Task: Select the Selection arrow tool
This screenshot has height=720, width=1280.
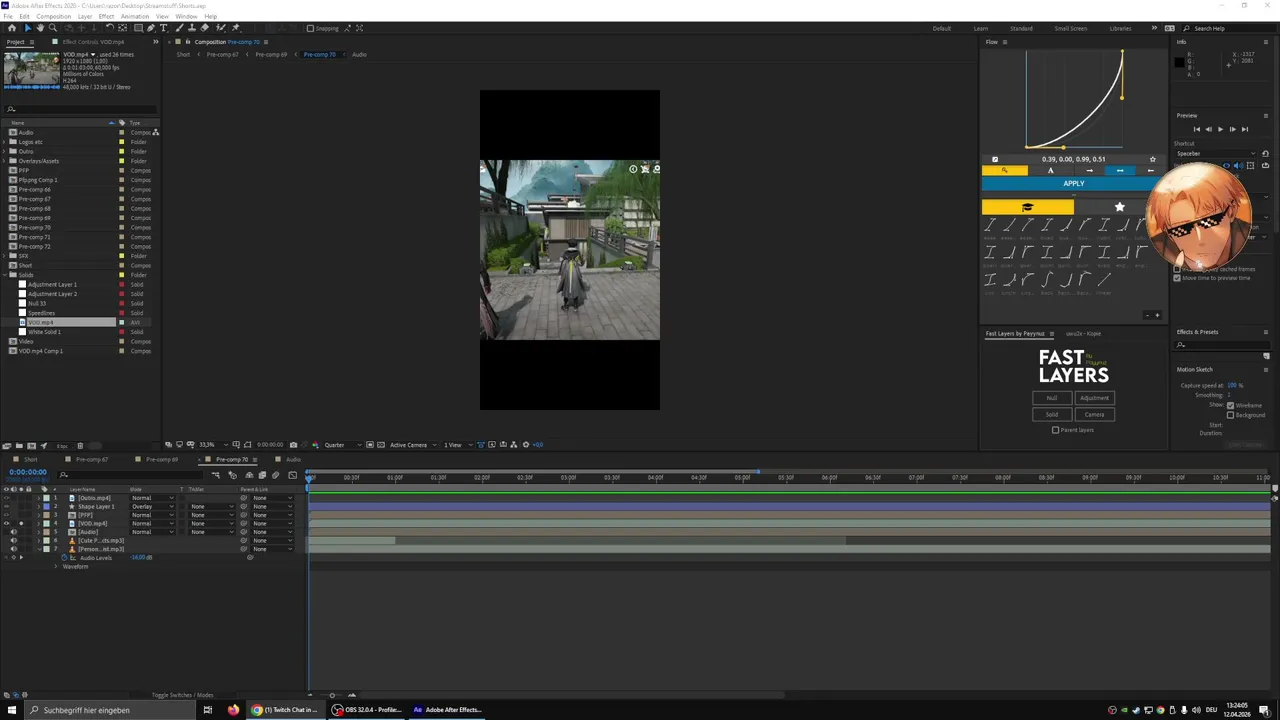Action: [x=28, y=28]
